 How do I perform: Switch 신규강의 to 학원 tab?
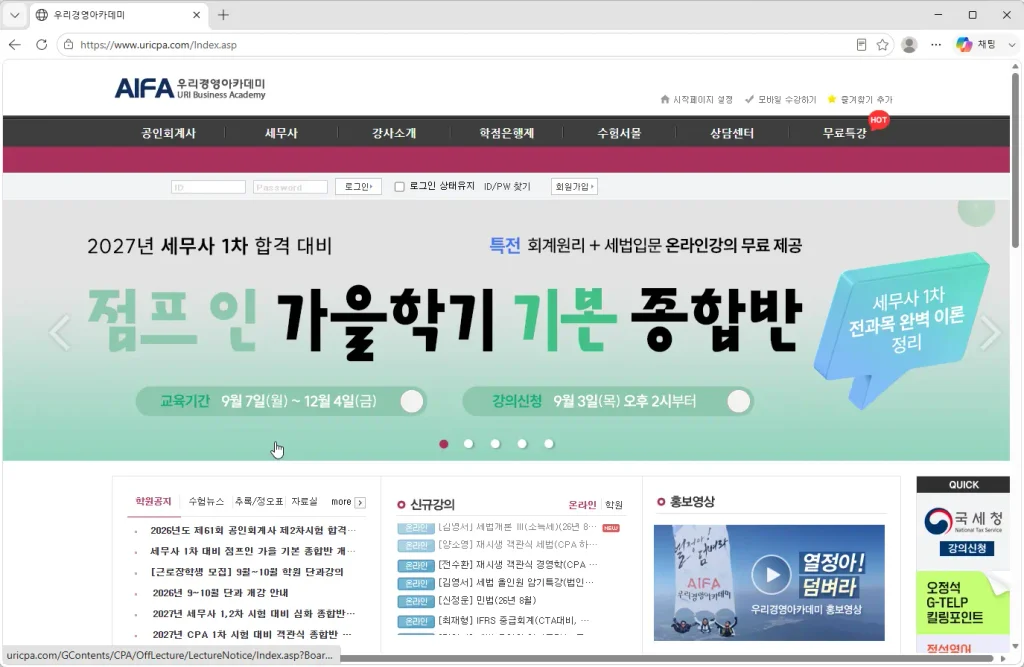[x=614, y=504]
